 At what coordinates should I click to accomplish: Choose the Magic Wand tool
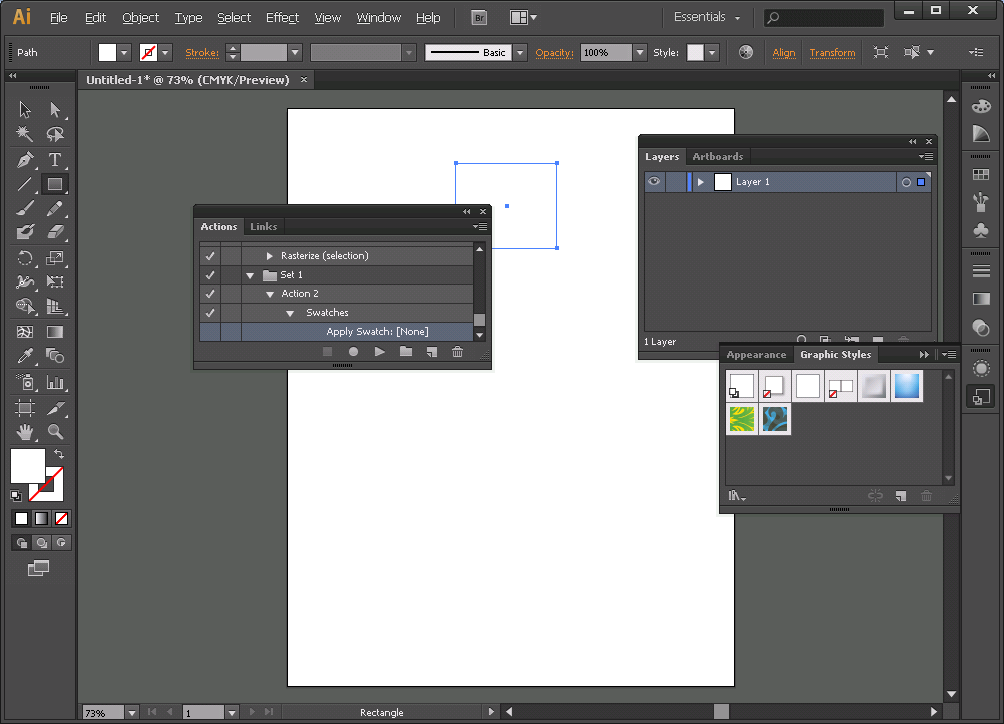[x=25, y=134]
